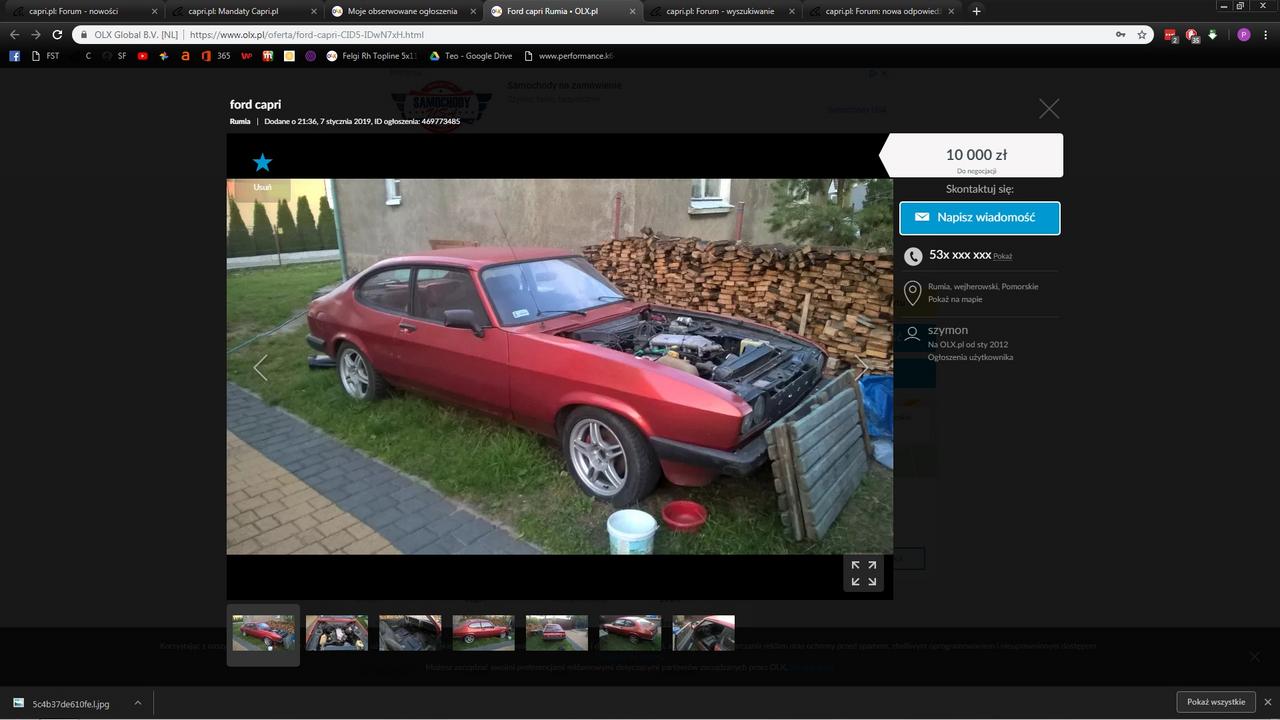The width and height of the screenshot is (1280, 720).
Task: Open YouTube bookmark icon
Action: coord(142,56)
